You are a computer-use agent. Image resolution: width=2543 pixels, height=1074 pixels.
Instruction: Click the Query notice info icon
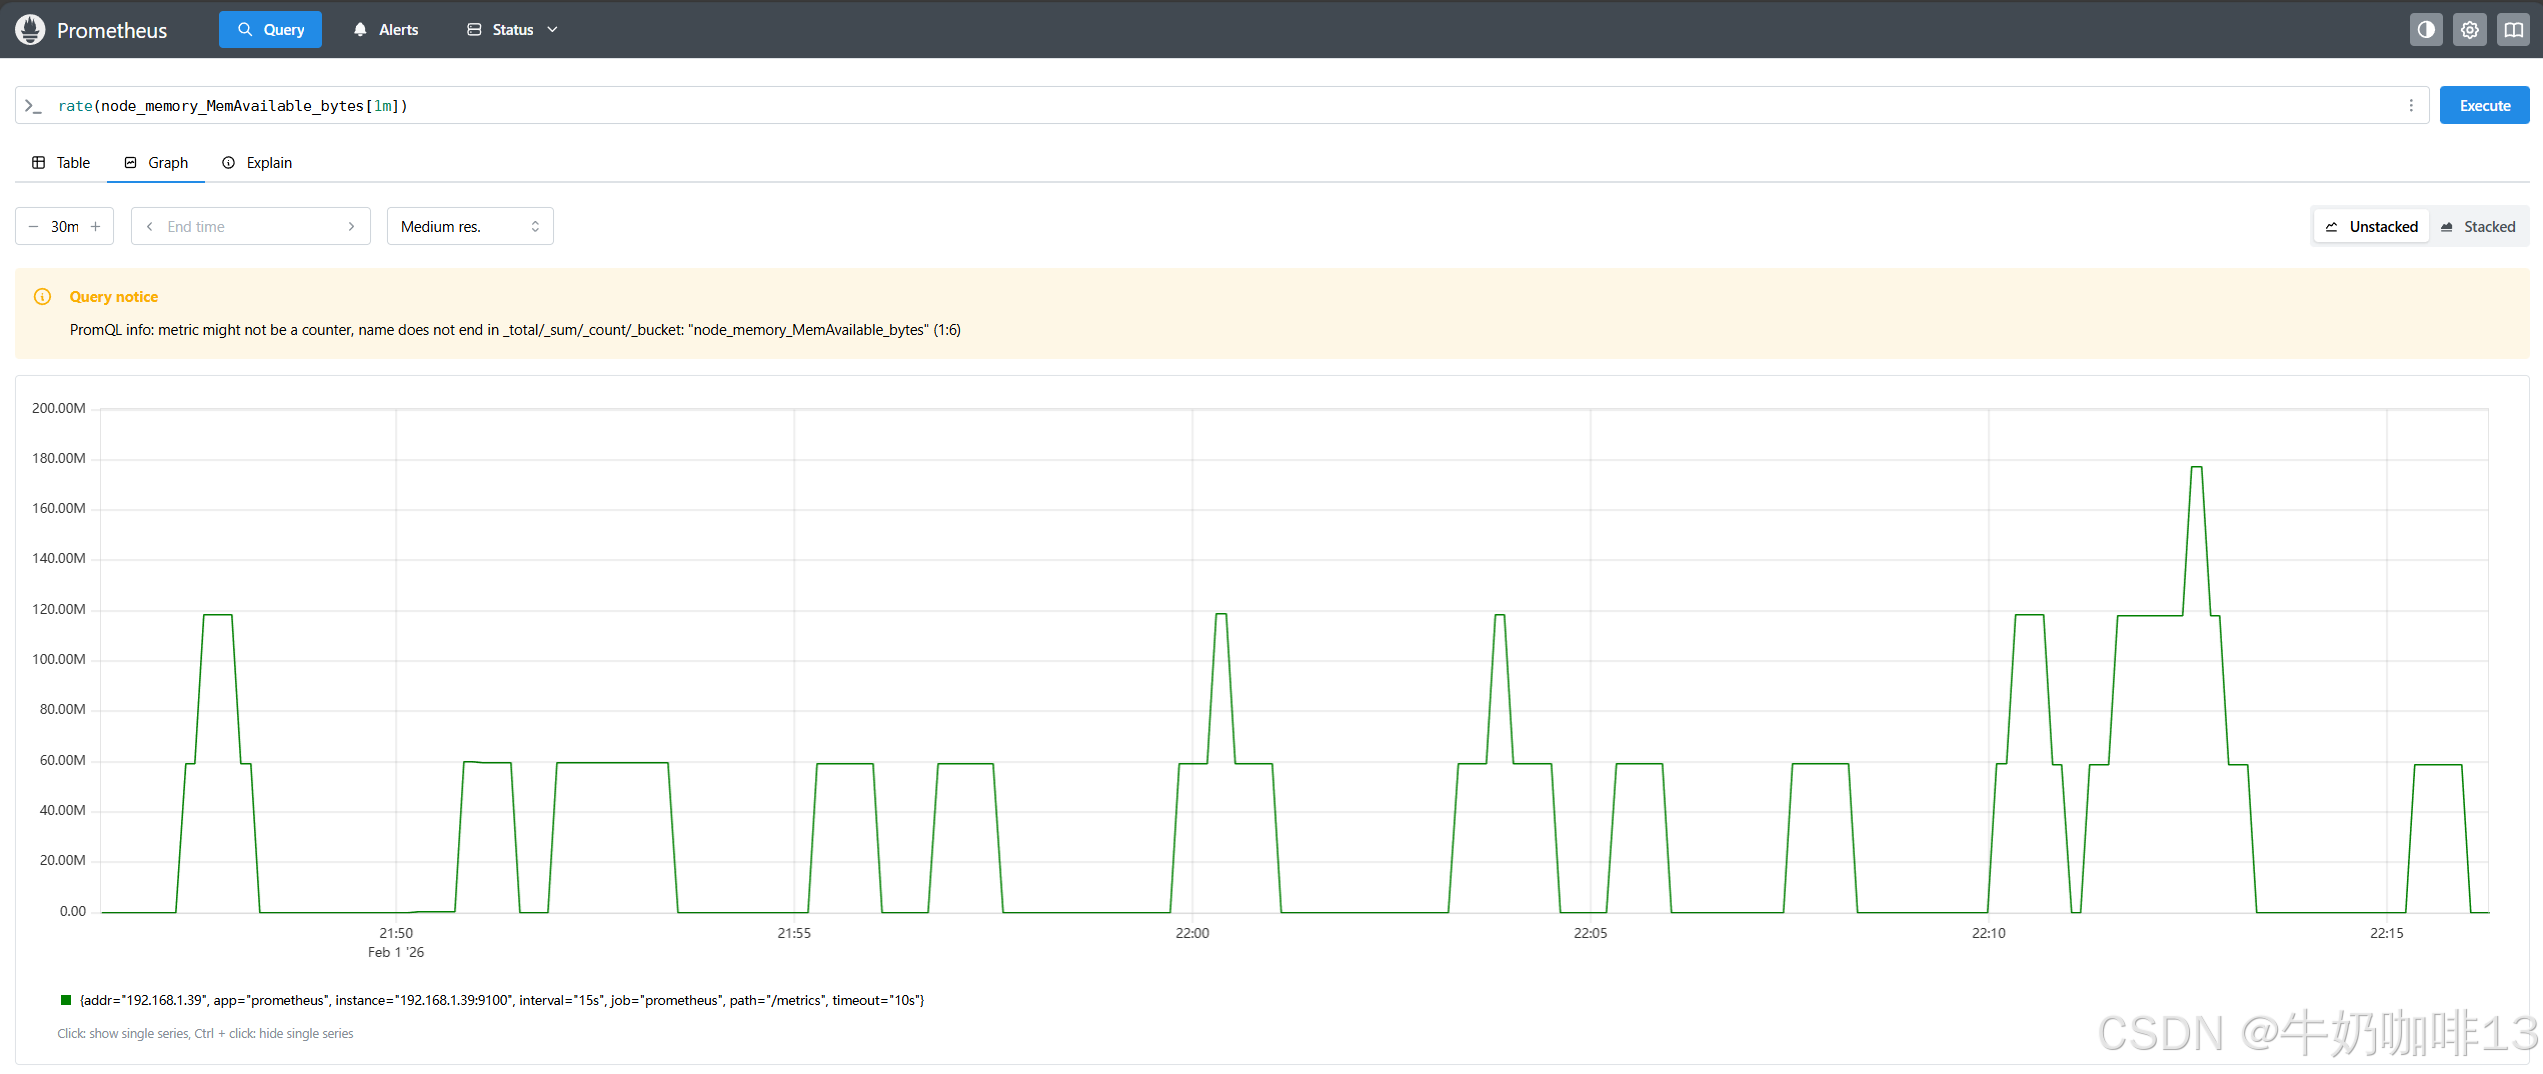42,297
